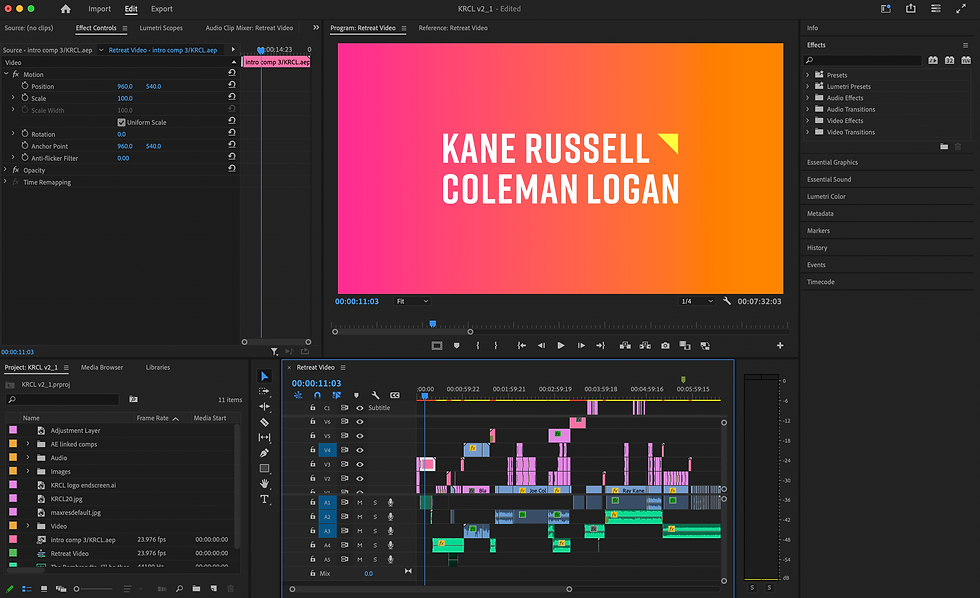Screen dimensions: 980x598
Task: Uncheck the Uniform Scale checkbox
Action: click(x=122, y=122)
